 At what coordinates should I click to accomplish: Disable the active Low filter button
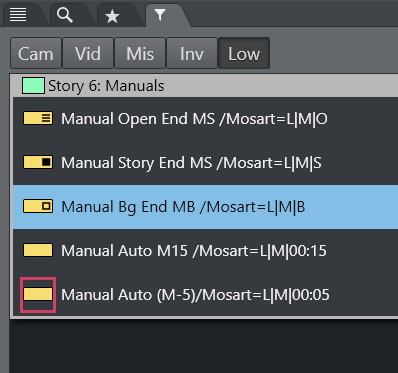coord(244,53)
